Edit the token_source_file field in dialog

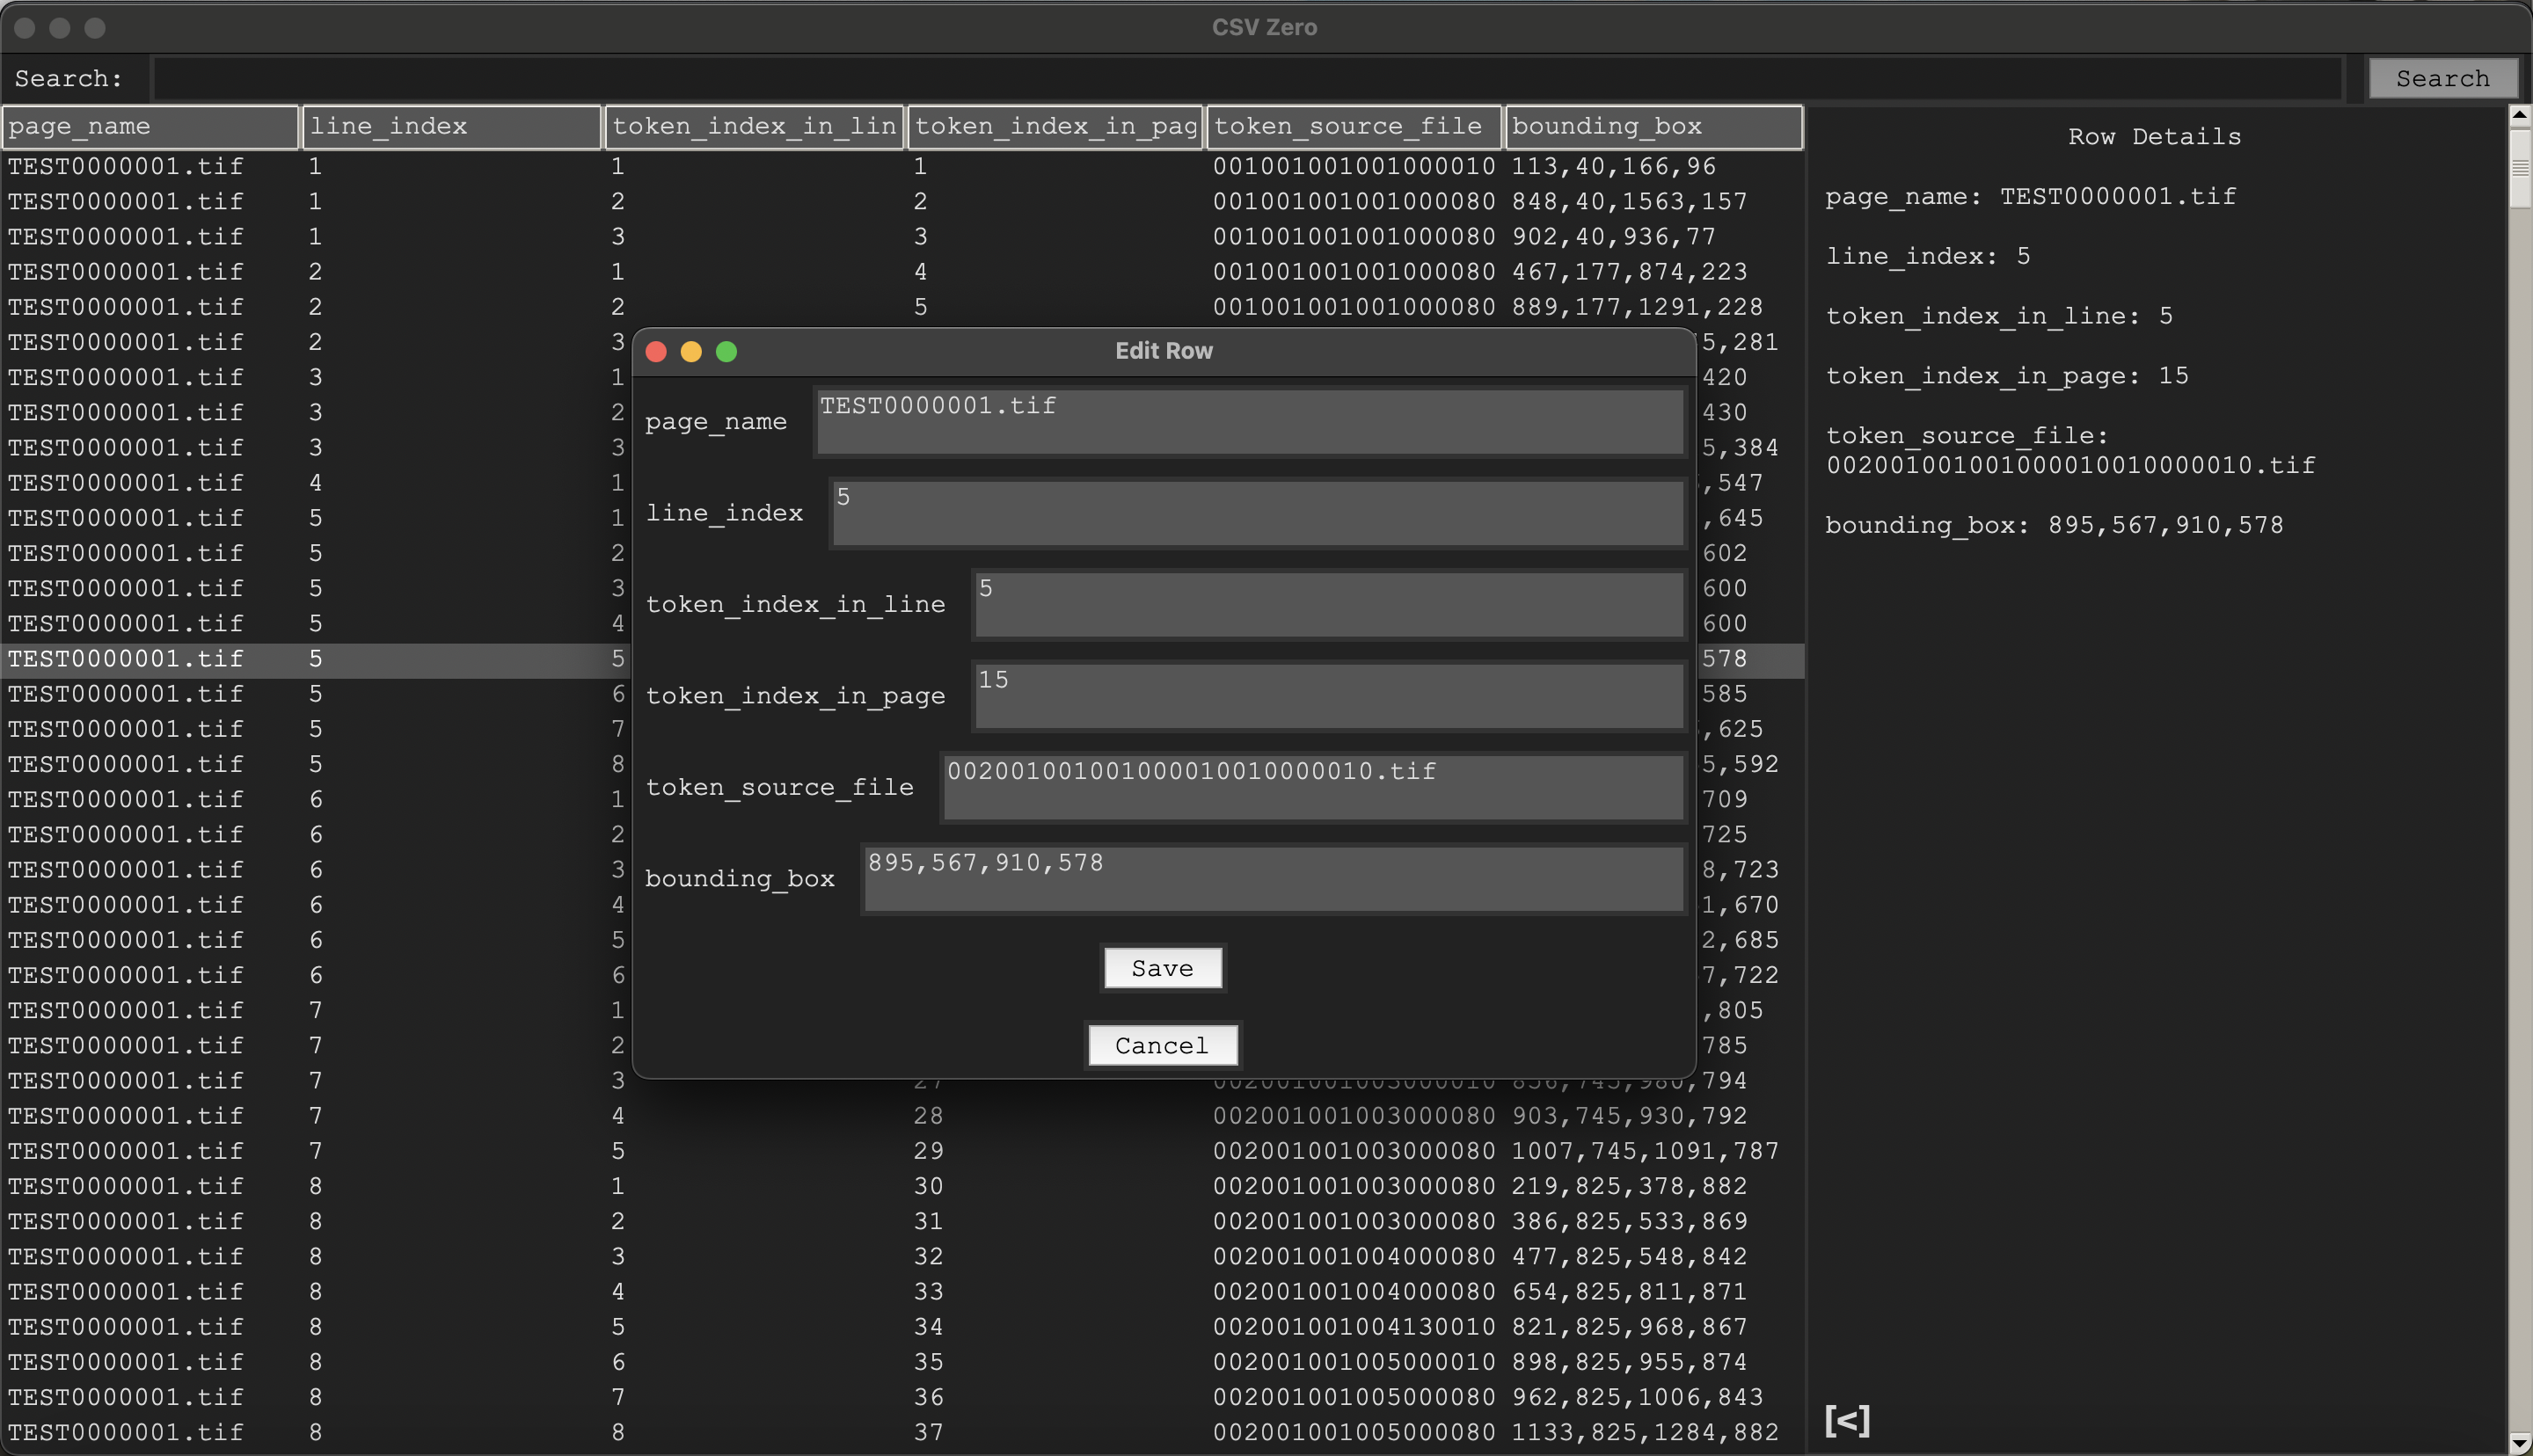pos(1313,787)
